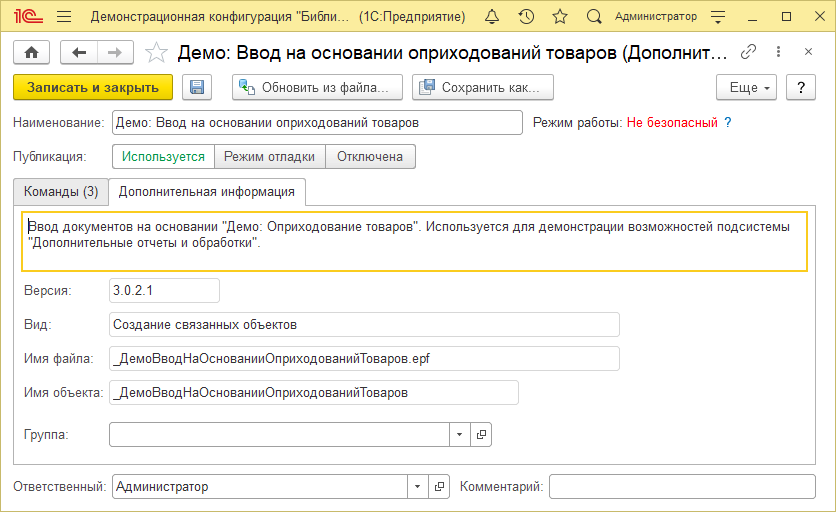Click into the Комментарий field

(x=683, y=487)
